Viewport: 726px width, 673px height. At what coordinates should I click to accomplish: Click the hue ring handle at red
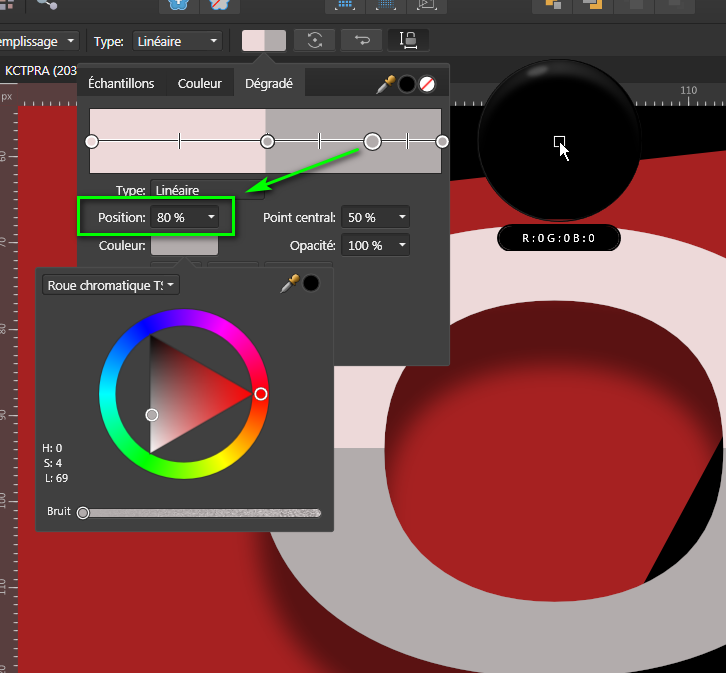[261, 394]
